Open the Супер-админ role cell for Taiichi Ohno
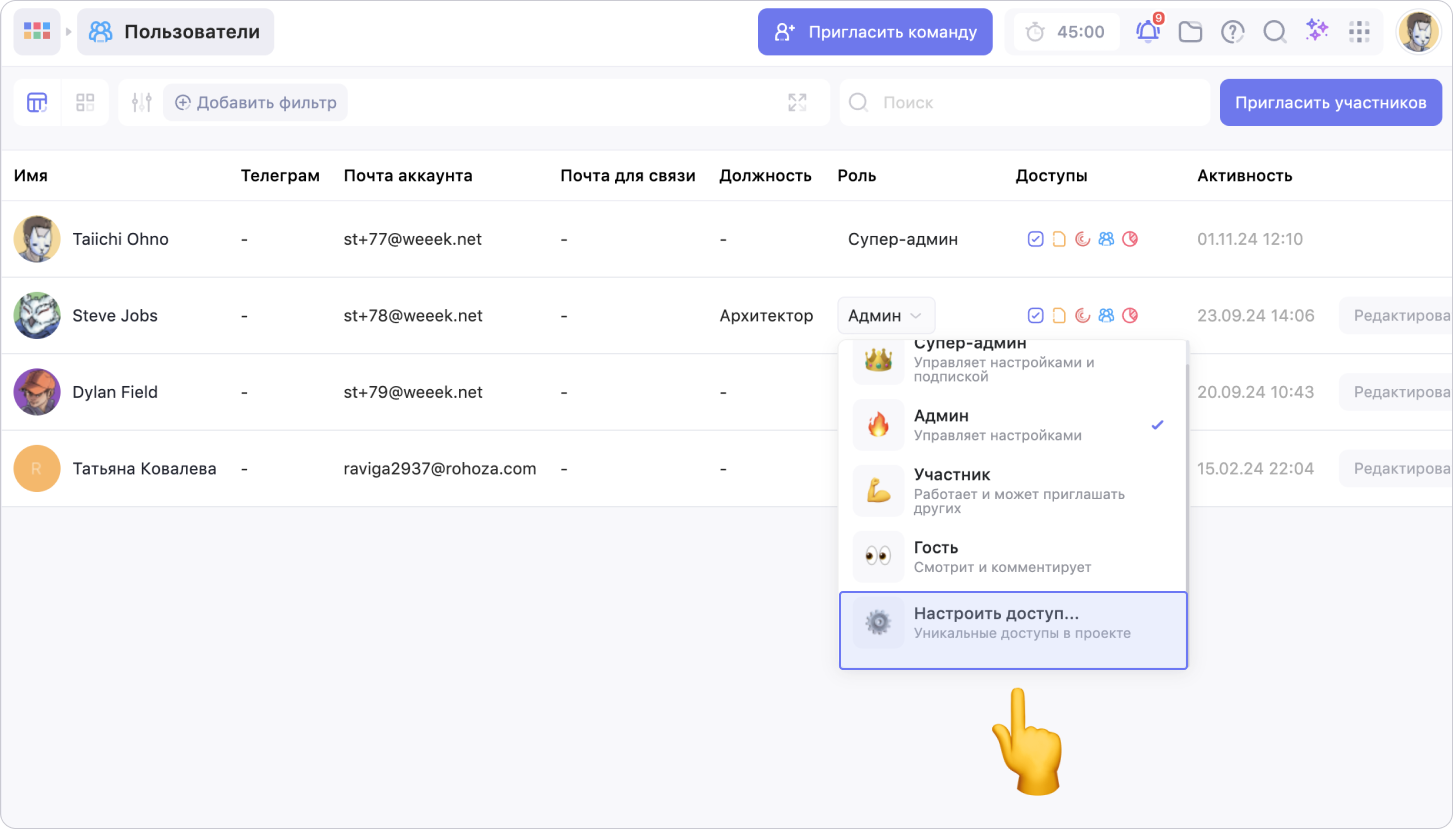1453x829 pixels. coord(902,240)
